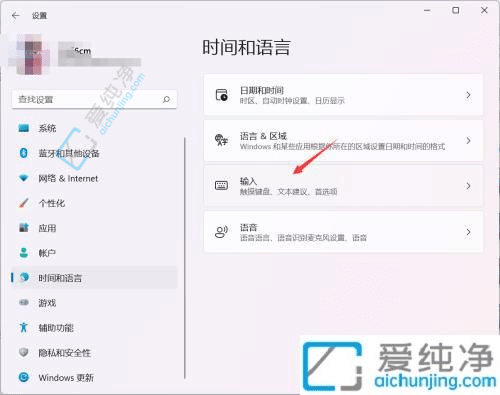
Task: Maximize the settings window
Action: tap(455, 11)
